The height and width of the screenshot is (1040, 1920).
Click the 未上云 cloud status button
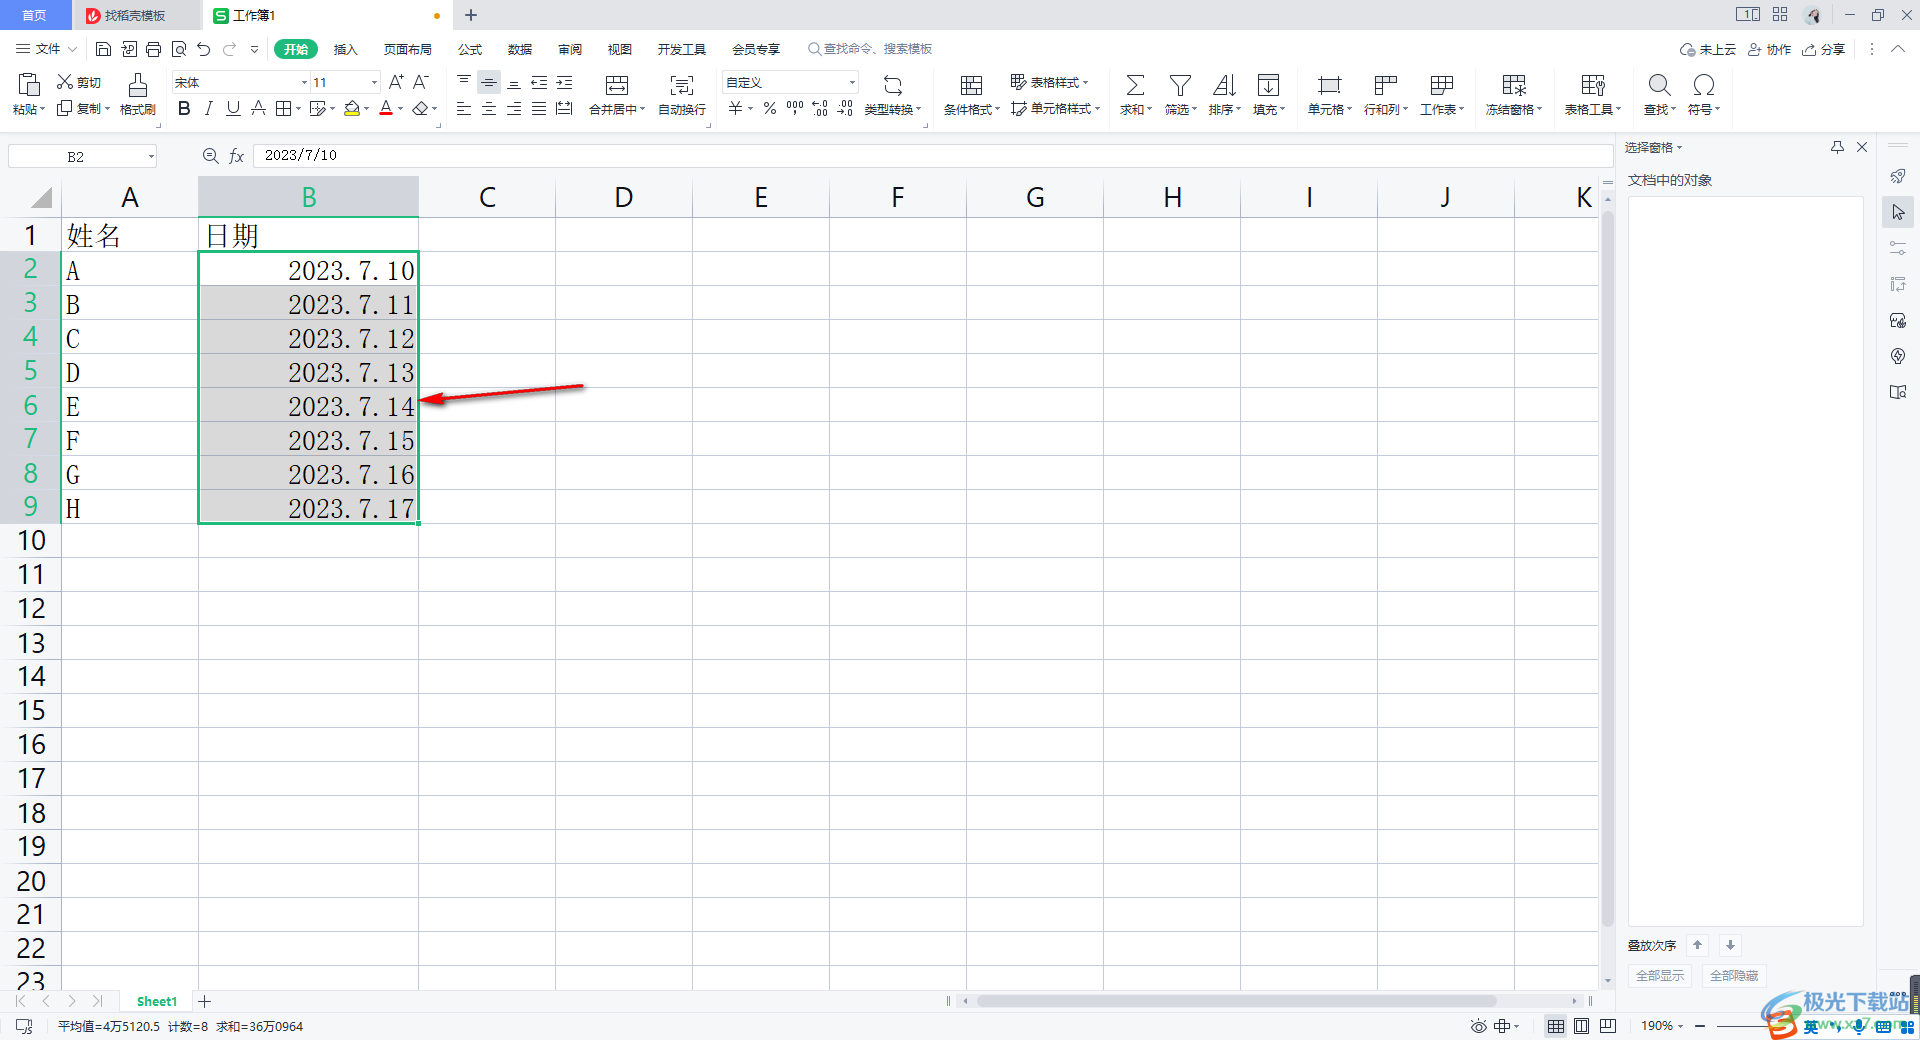[1708, 49]
